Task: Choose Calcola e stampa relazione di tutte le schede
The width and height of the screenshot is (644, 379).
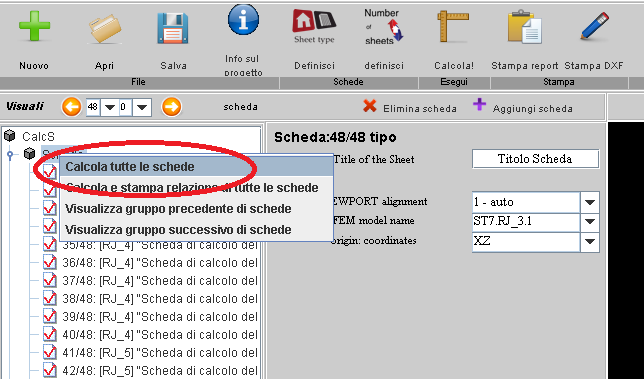Action: click(x=196, y=188)
